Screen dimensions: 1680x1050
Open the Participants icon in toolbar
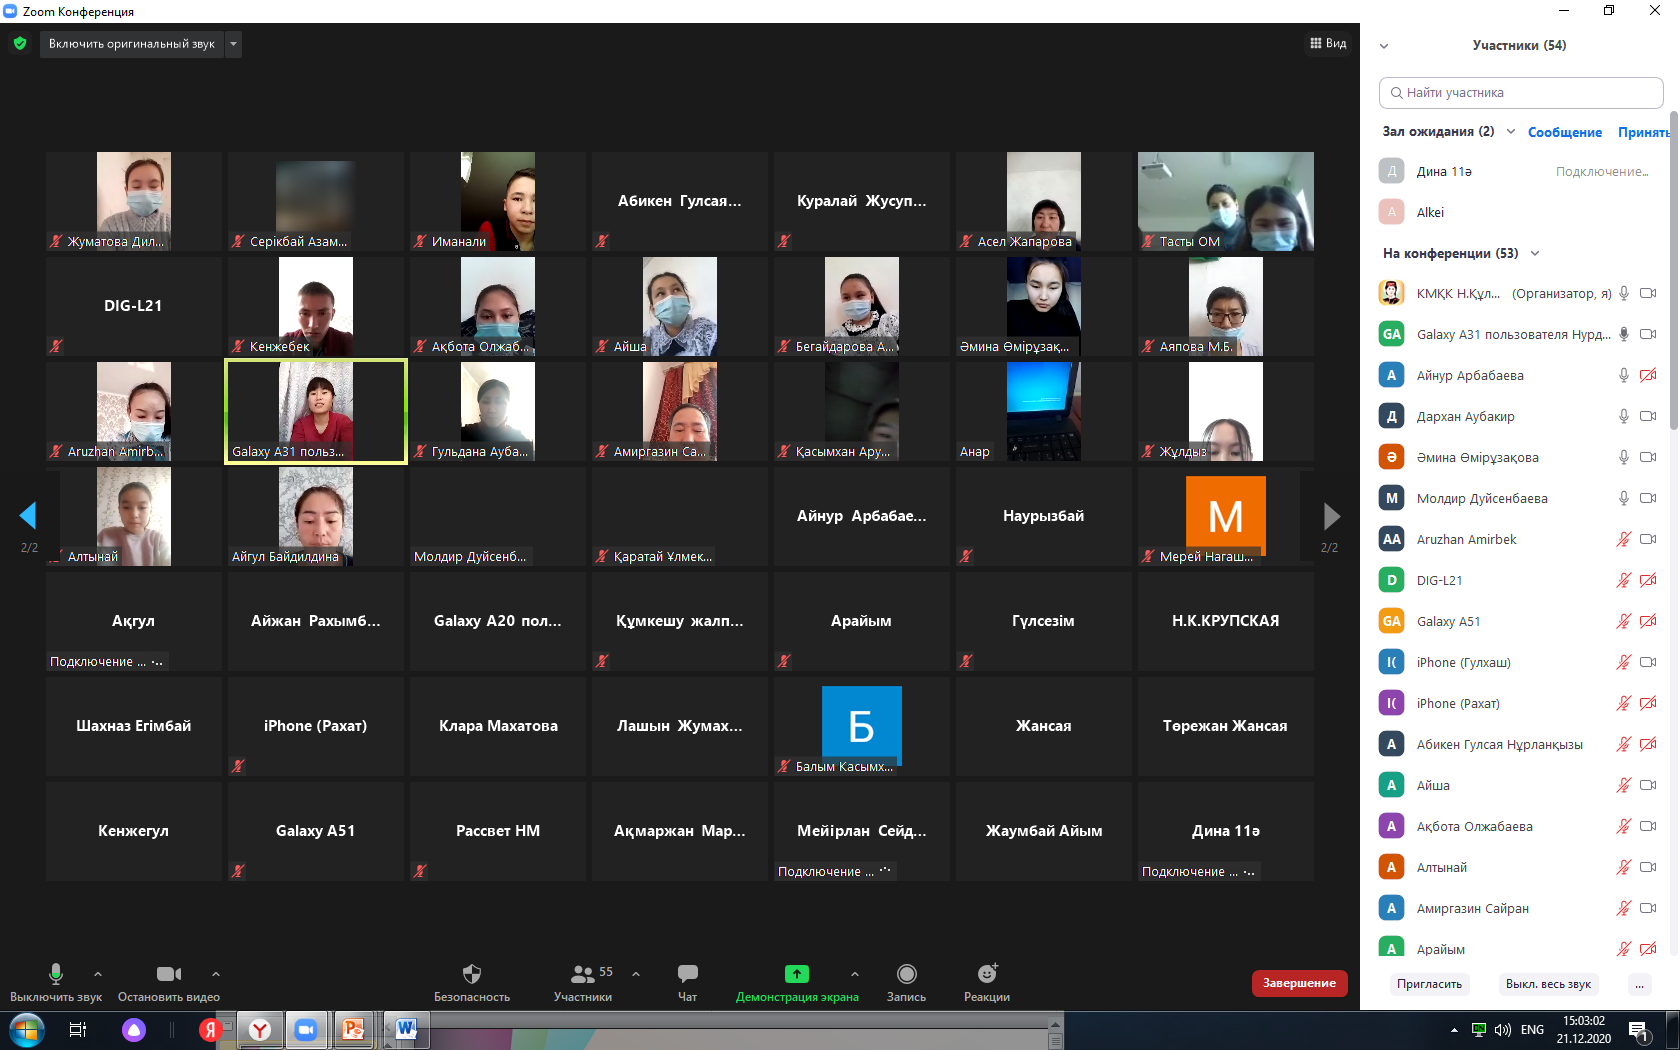582,974
